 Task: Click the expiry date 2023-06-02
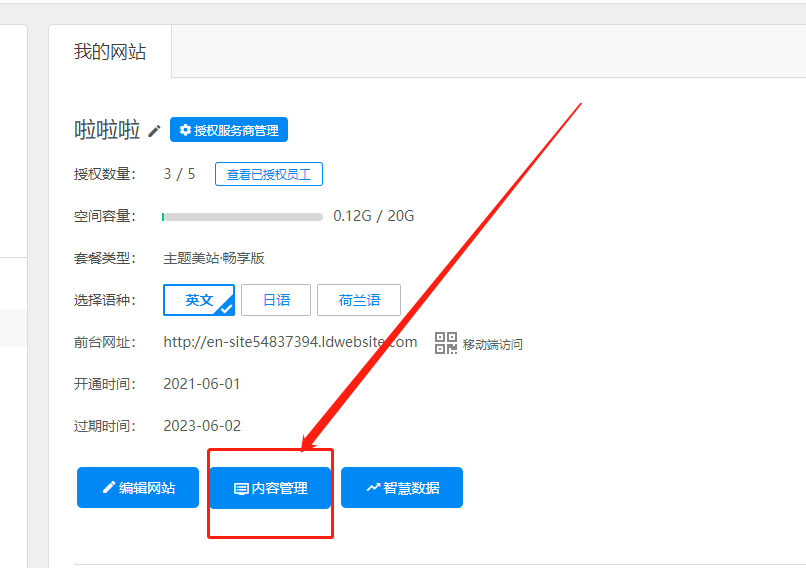click(x=202, y=426)
